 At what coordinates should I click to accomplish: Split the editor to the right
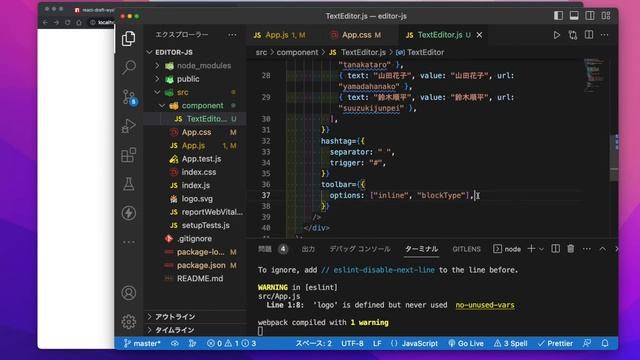click(589, 35)
